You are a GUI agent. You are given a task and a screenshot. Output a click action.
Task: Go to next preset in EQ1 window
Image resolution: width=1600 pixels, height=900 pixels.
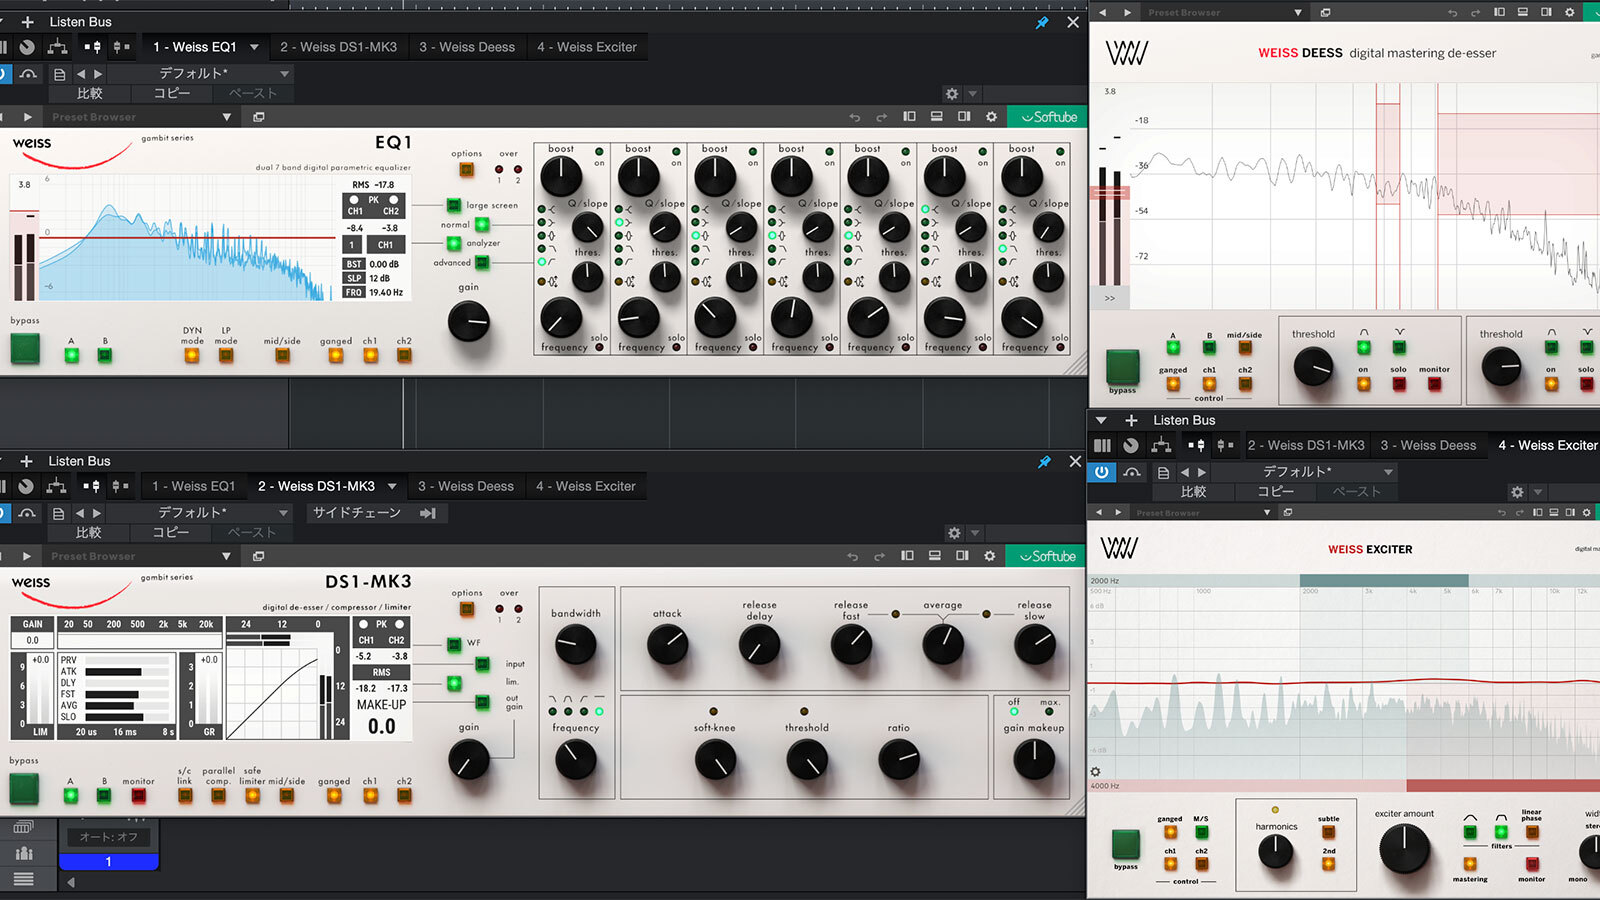(x=98, y=74)
